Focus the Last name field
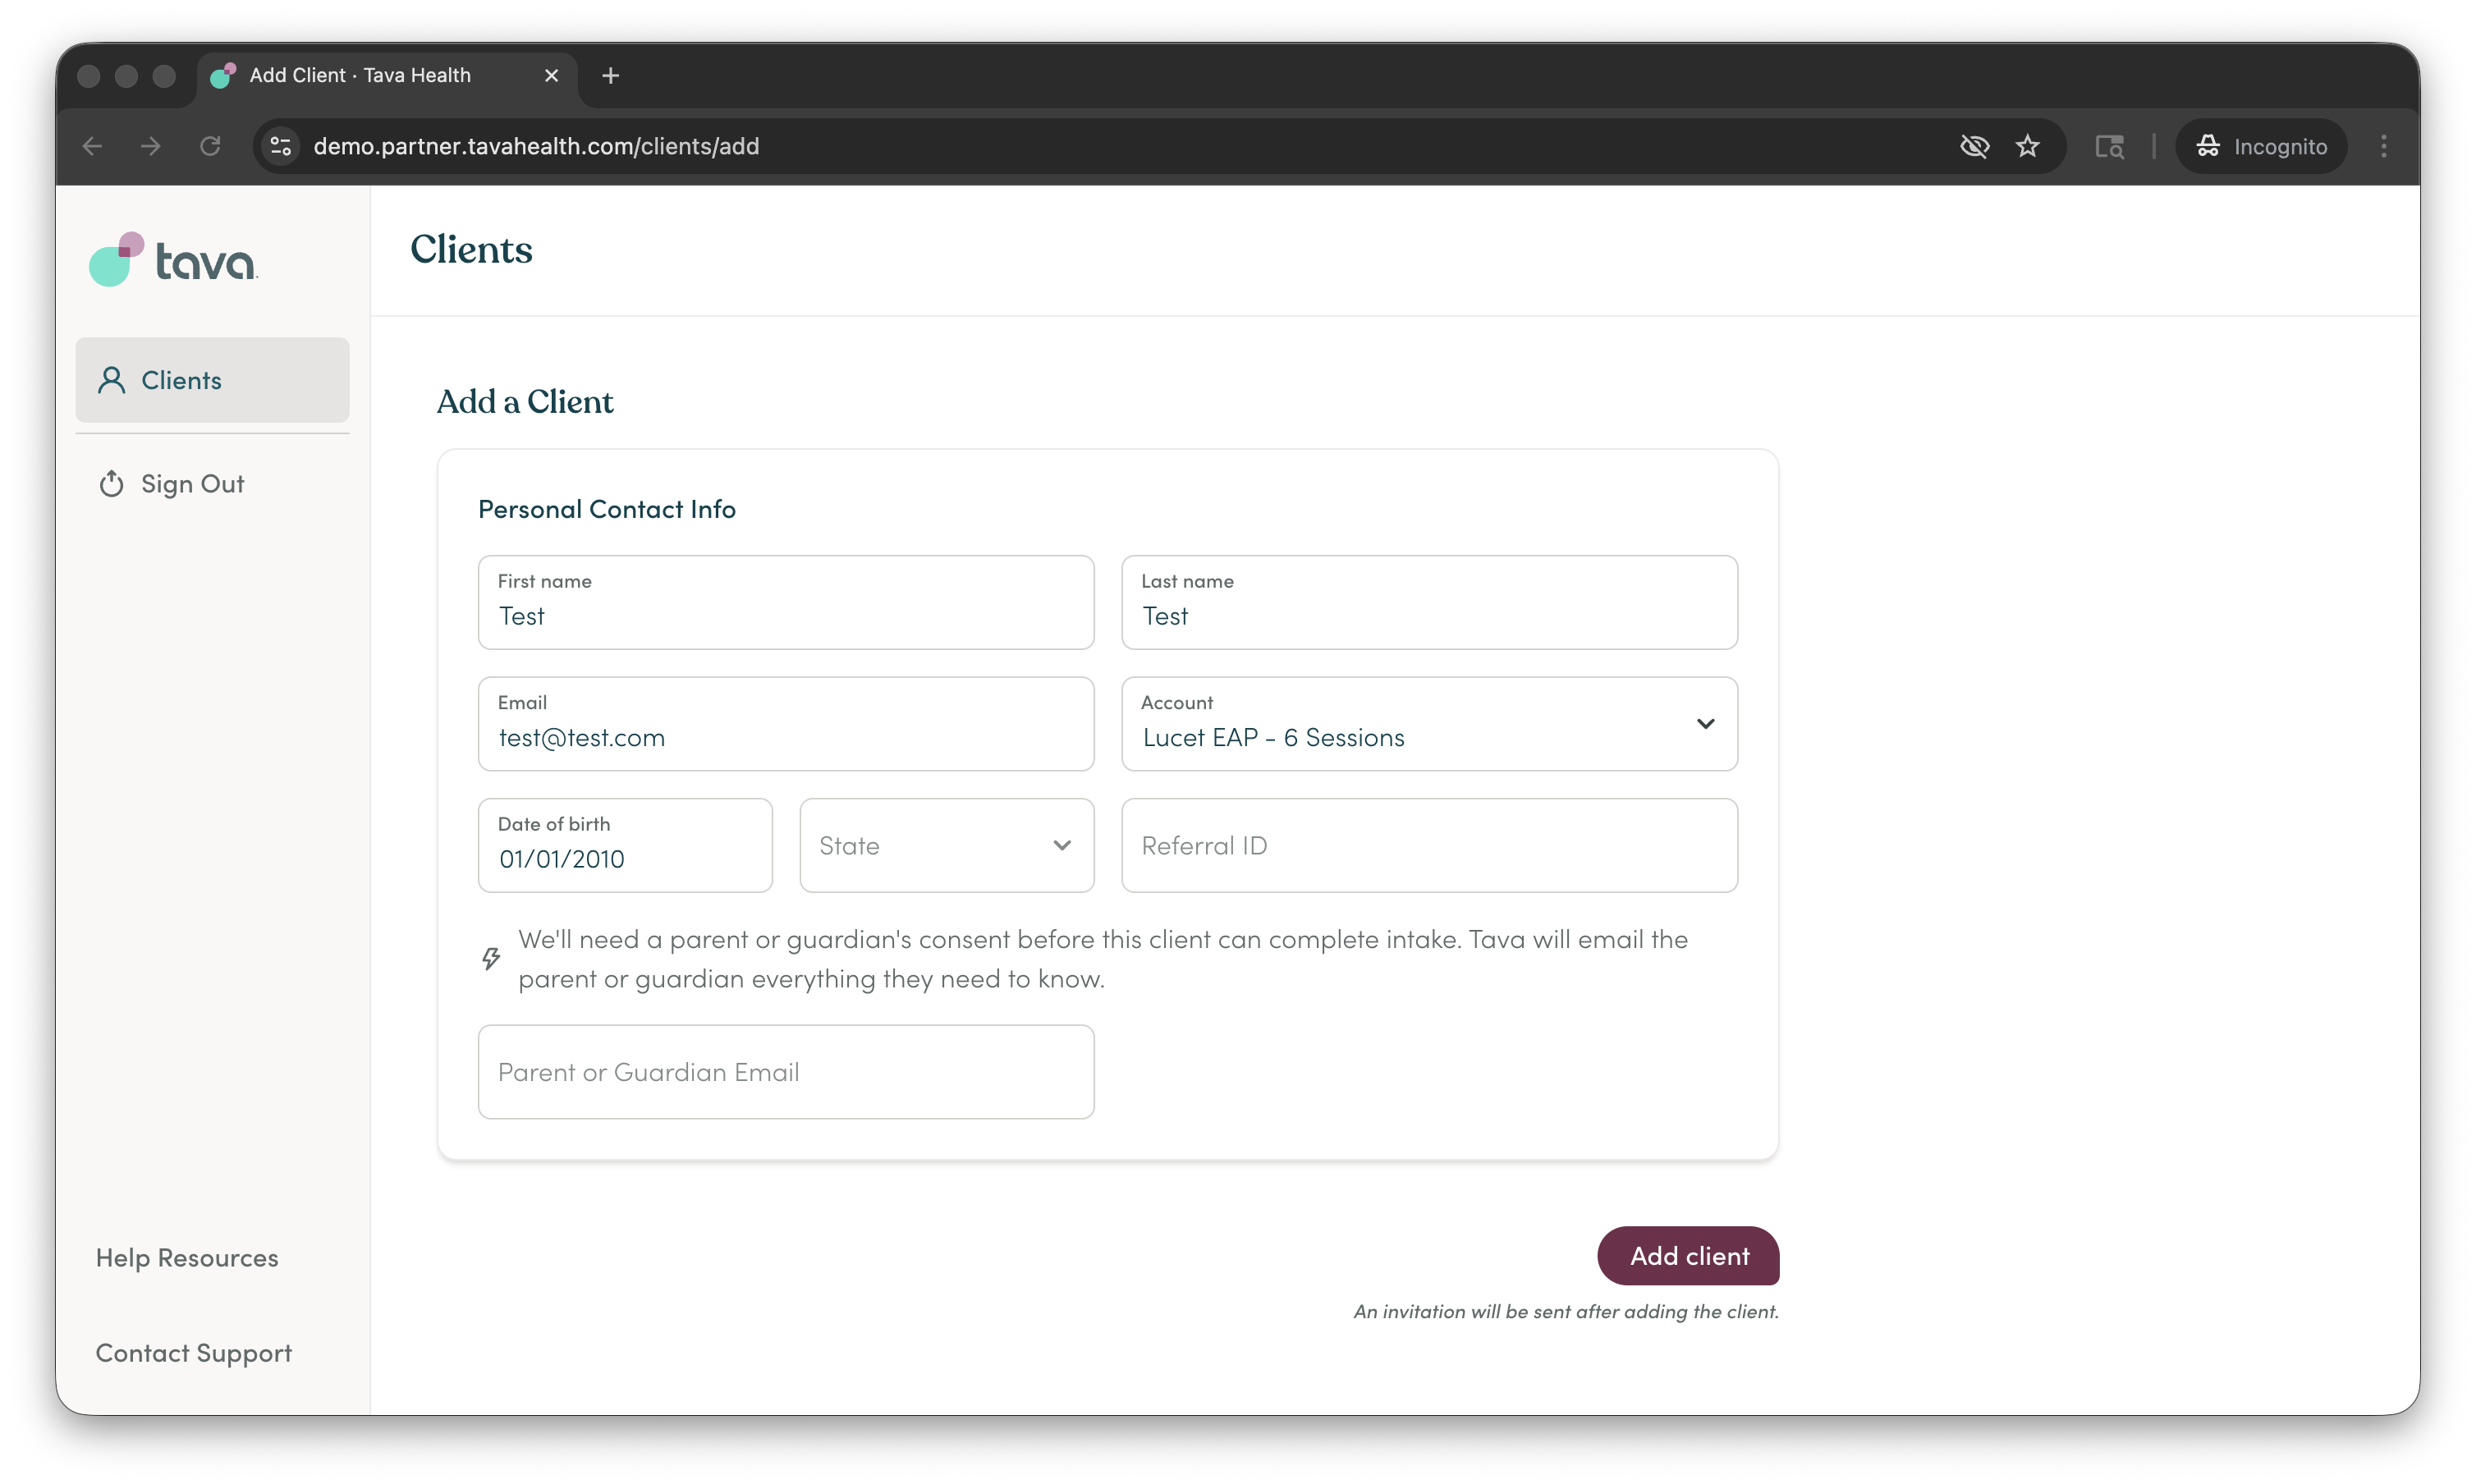 [x=1429, y=602]
